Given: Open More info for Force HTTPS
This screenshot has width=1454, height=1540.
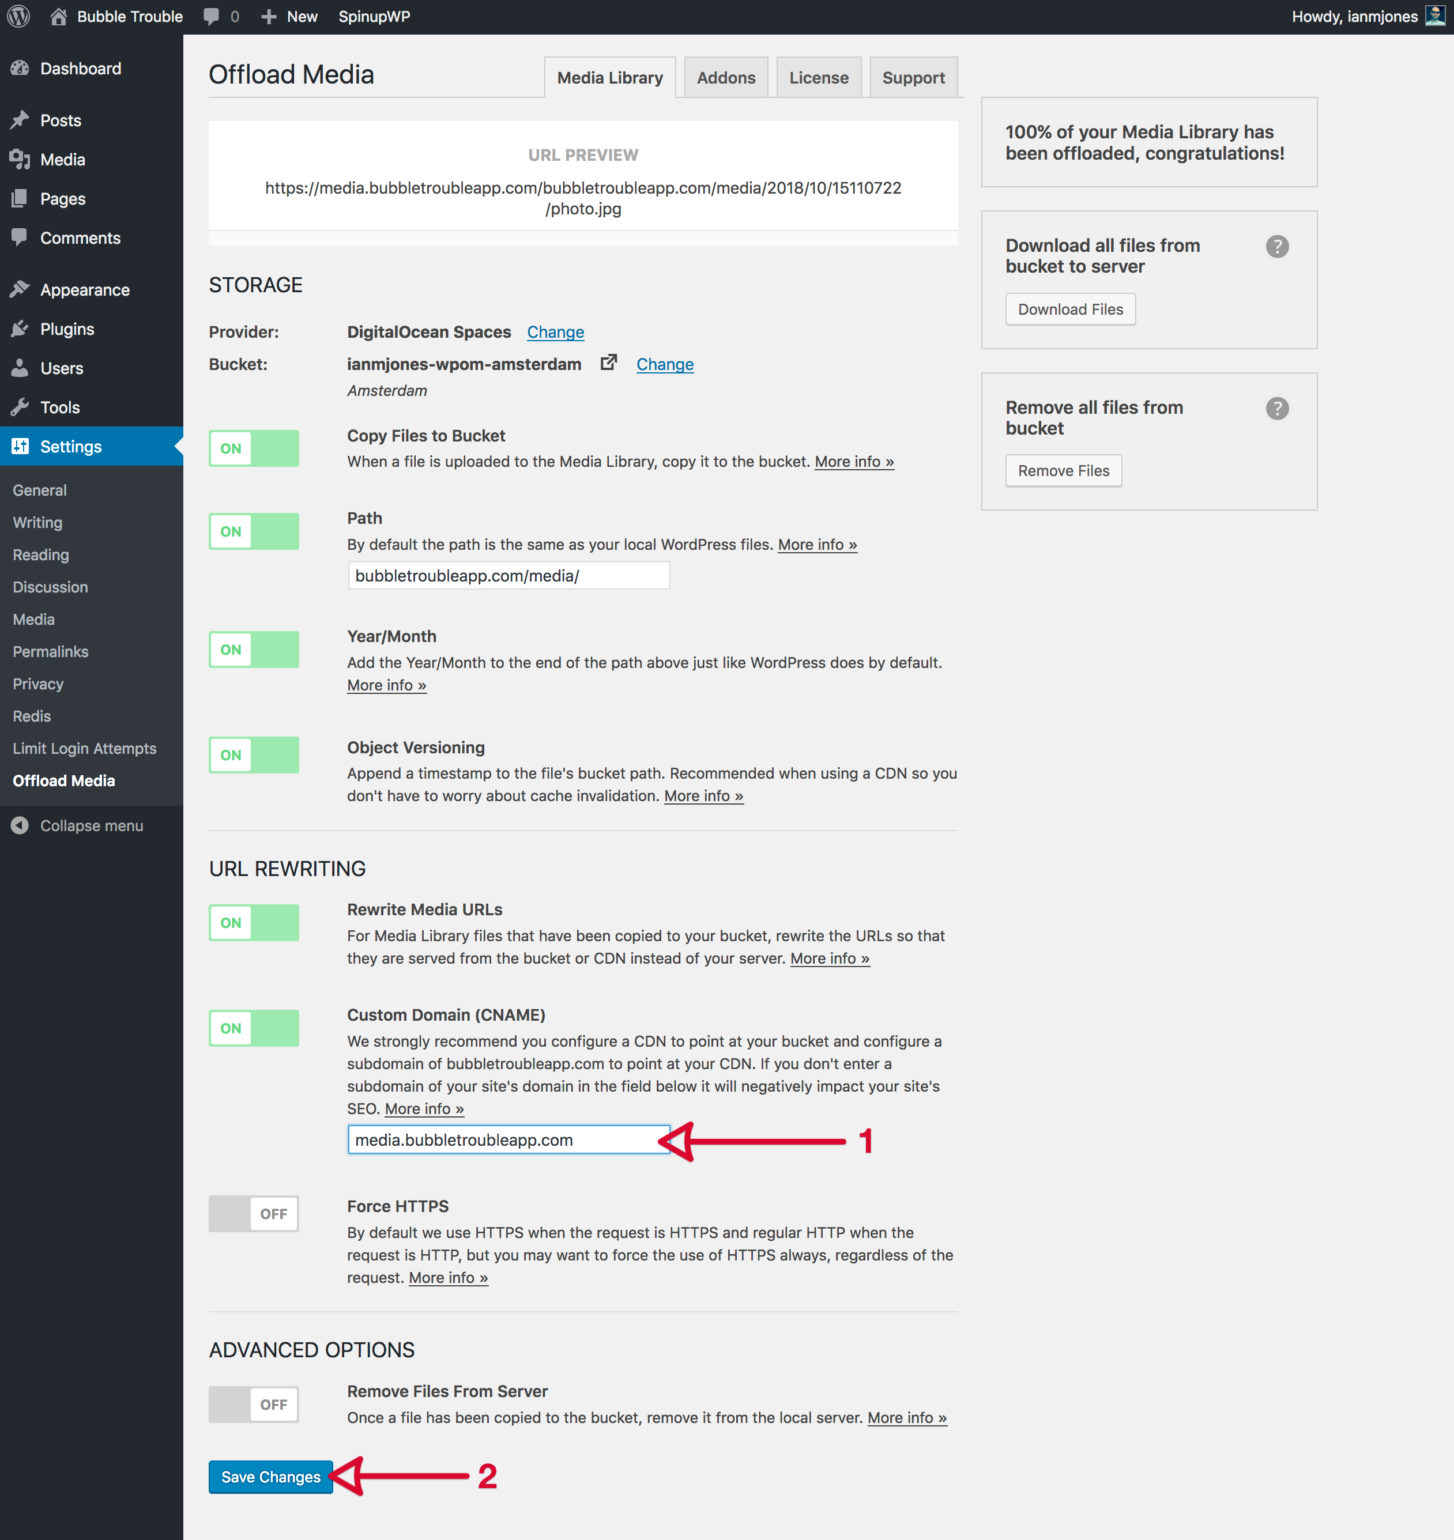Looking at the screenshot, I should (x=448, y=1278).
